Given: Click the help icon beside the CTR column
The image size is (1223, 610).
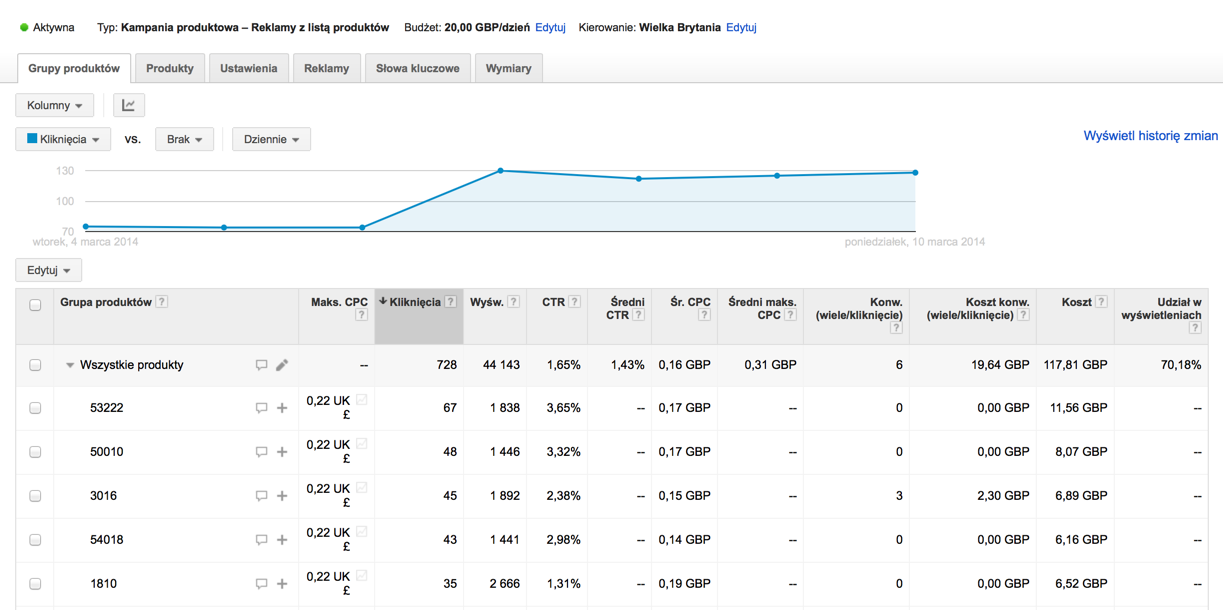Looking at the screenshot, I should click(573, 302).
